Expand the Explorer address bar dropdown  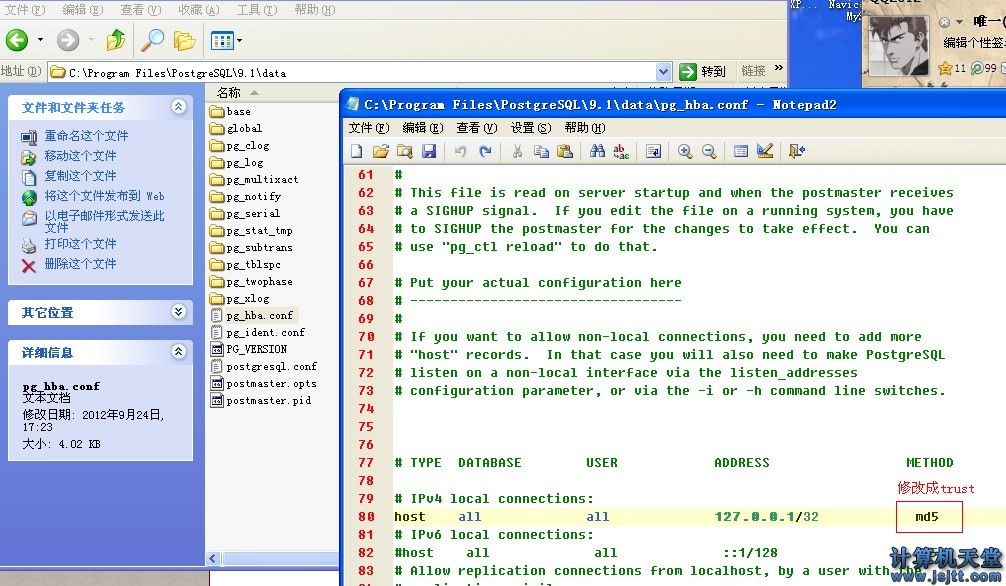pos(663,72)
